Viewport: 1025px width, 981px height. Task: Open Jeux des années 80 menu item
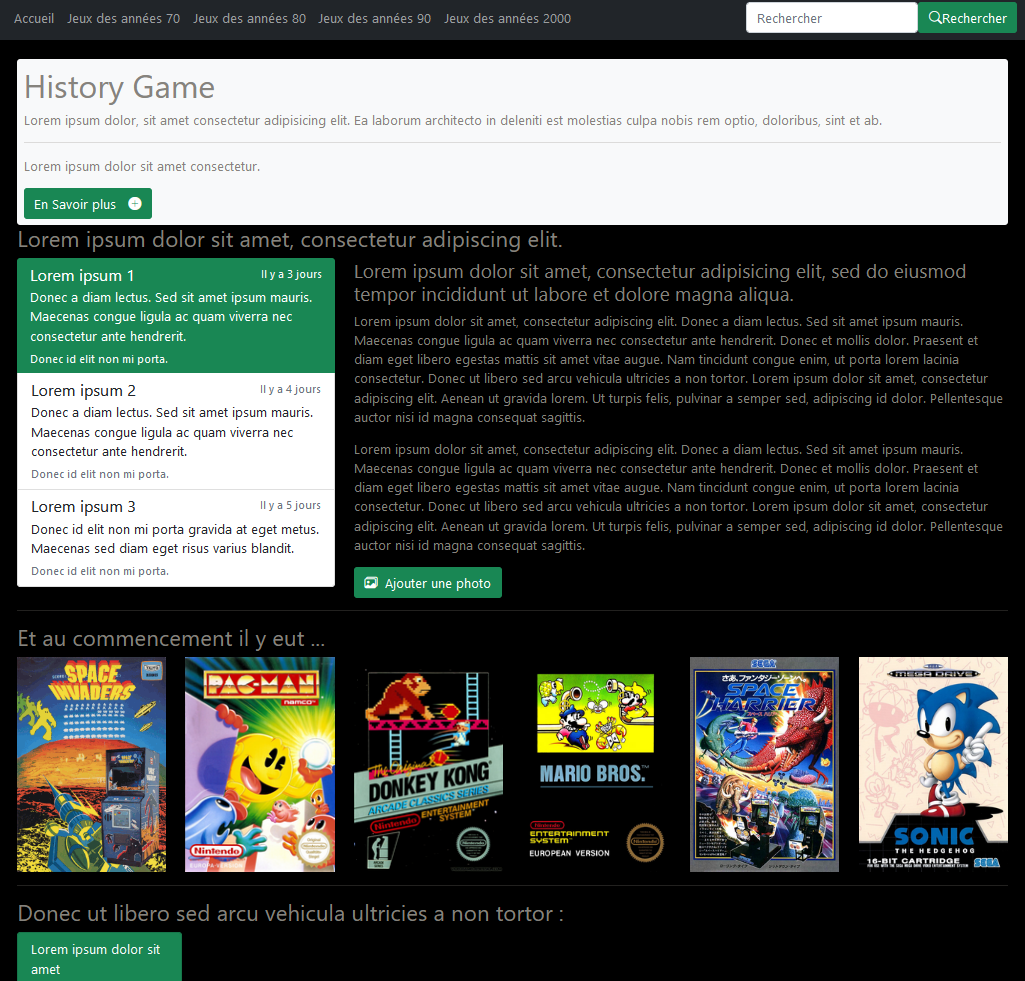click(249, 18)
